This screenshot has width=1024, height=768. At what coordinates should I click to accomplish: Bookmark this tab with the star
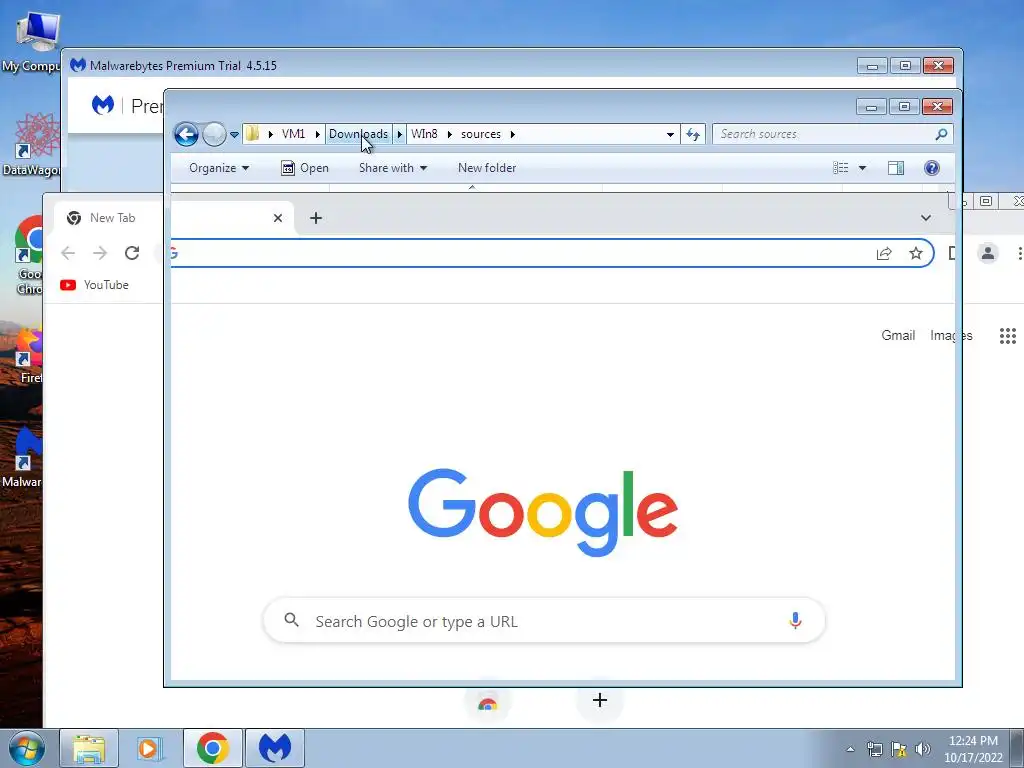916,253
